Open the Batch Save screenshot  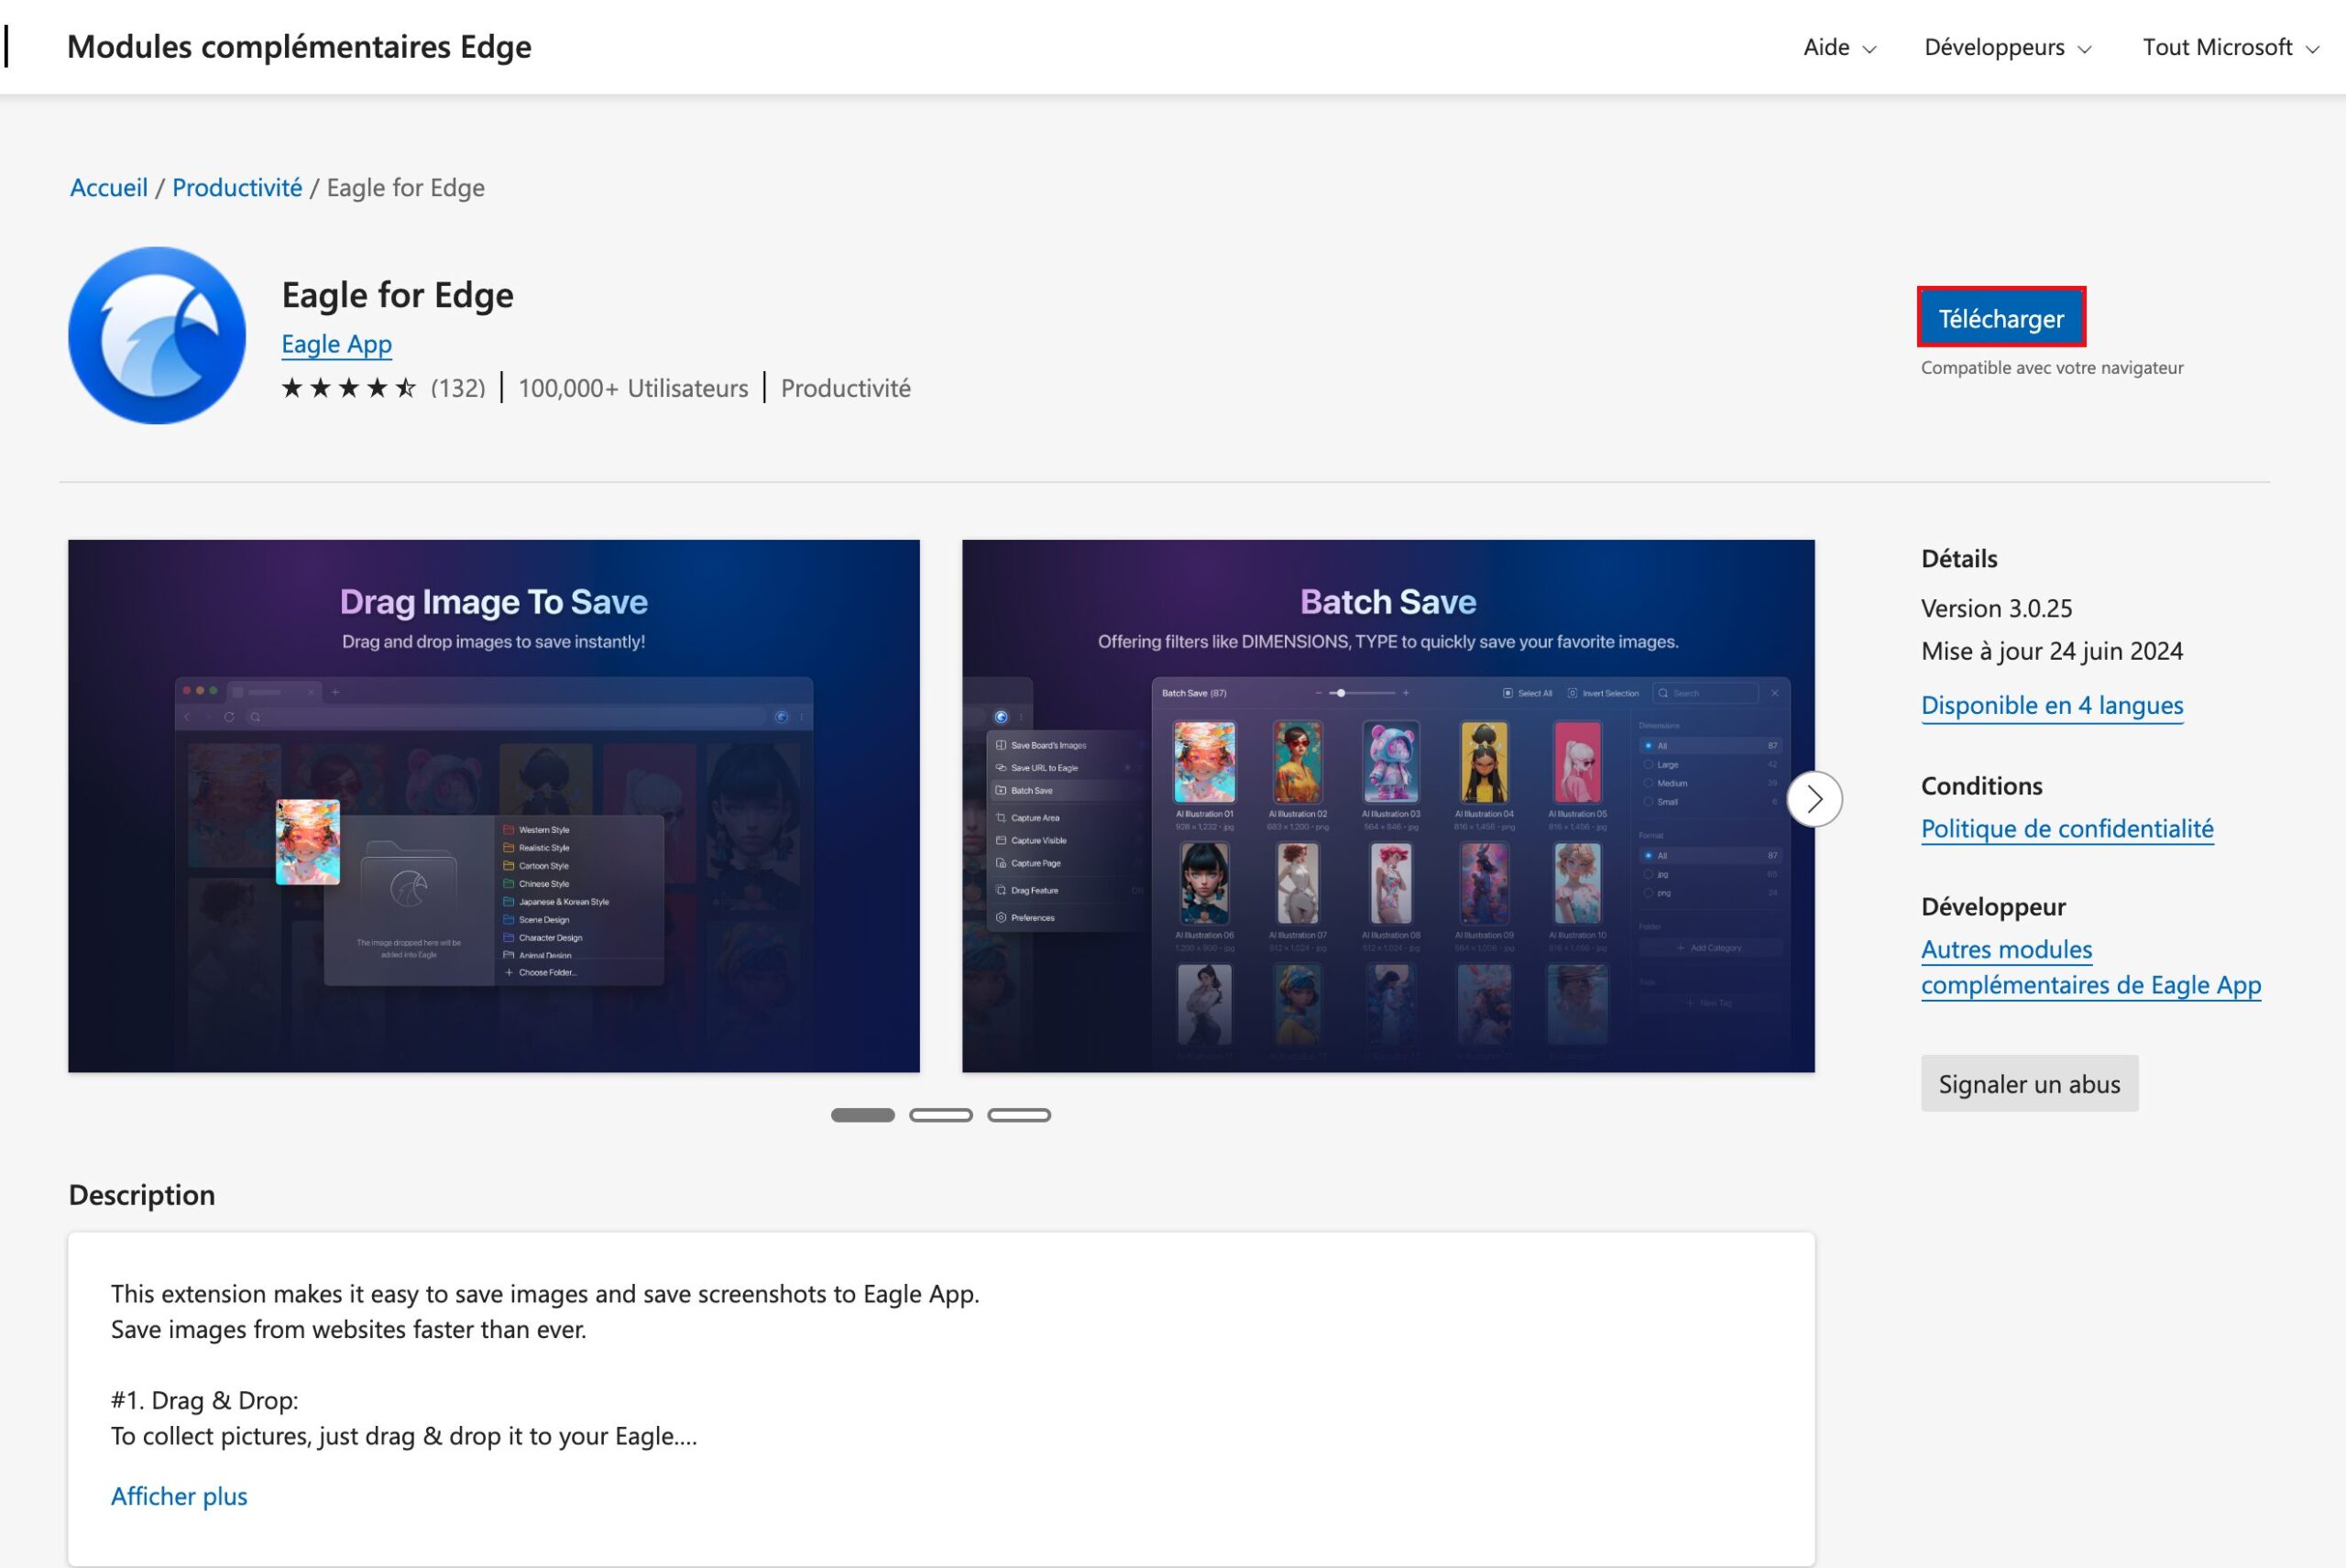click(1388, 806)
